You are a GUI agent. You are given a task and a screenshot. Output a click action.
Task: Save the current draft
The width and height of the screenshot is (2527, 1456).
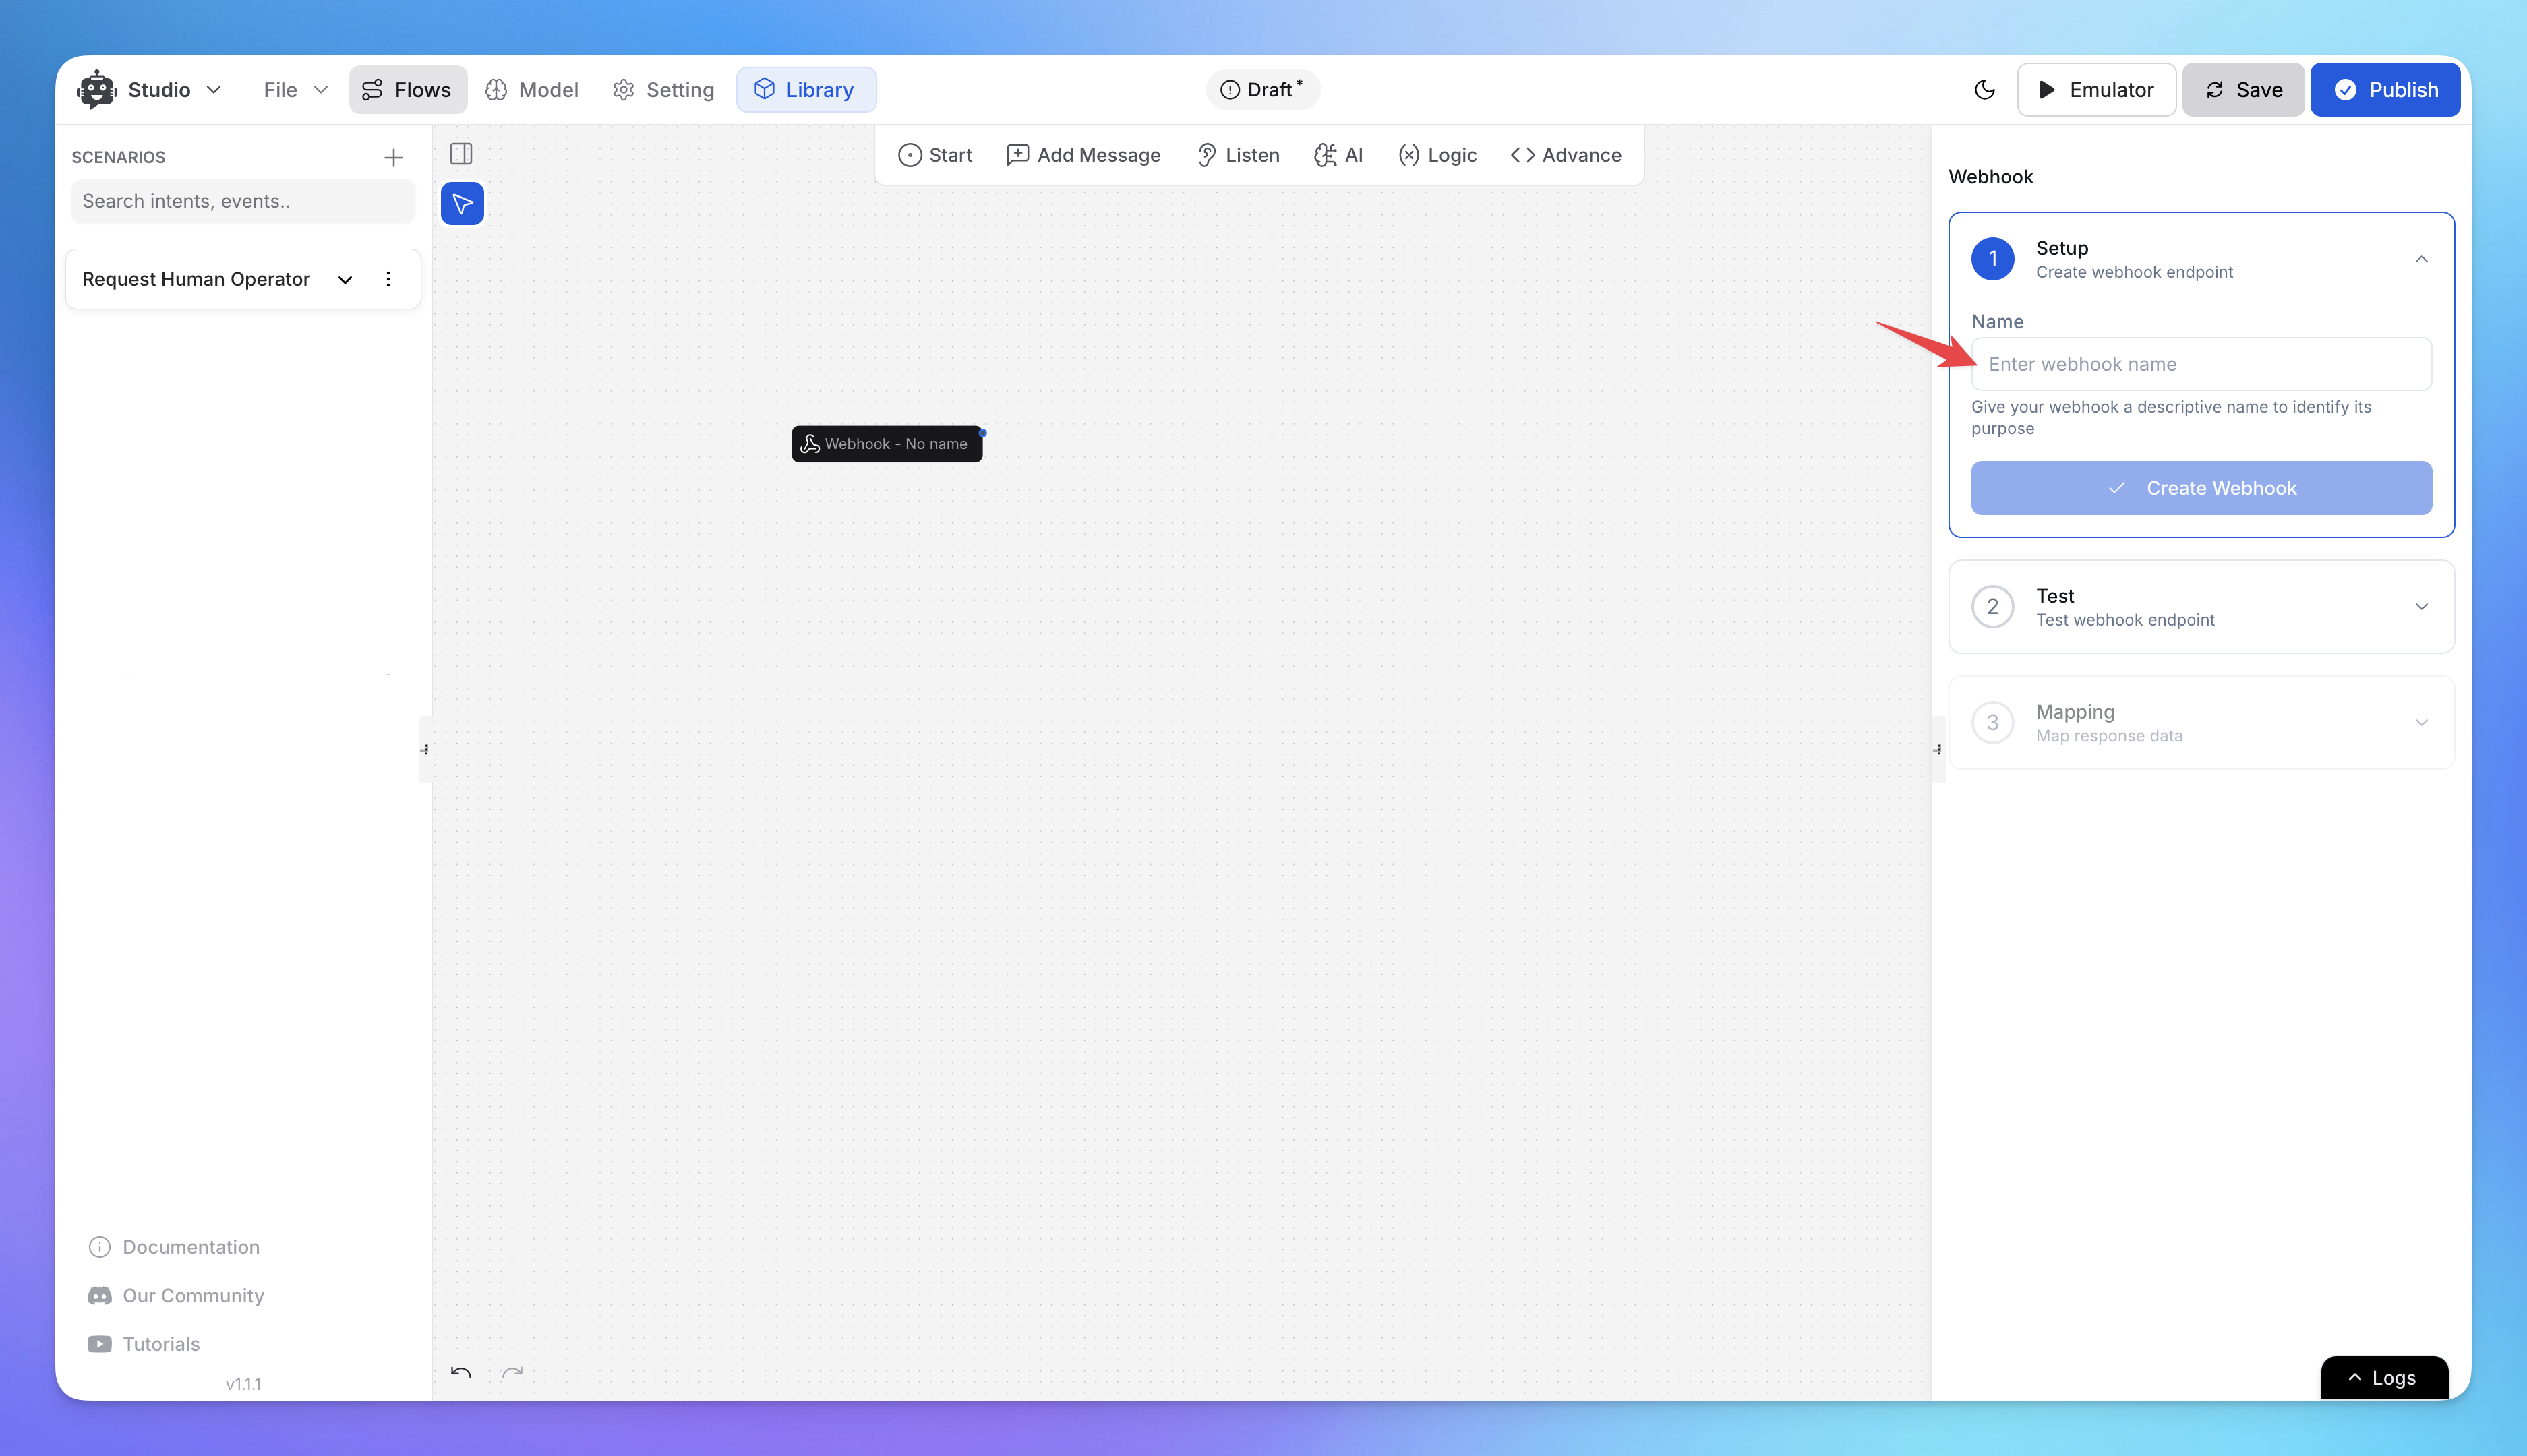(2243, 89)
